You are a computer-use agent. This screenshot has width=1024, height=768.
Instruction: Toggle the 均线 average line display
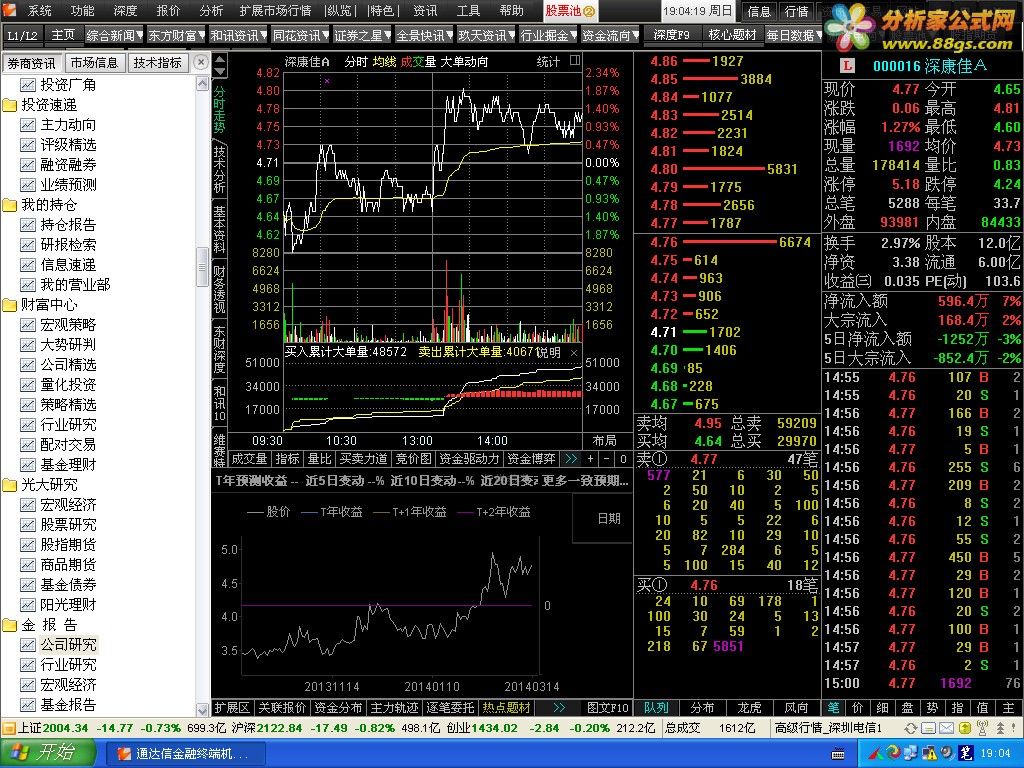point(385,61)
